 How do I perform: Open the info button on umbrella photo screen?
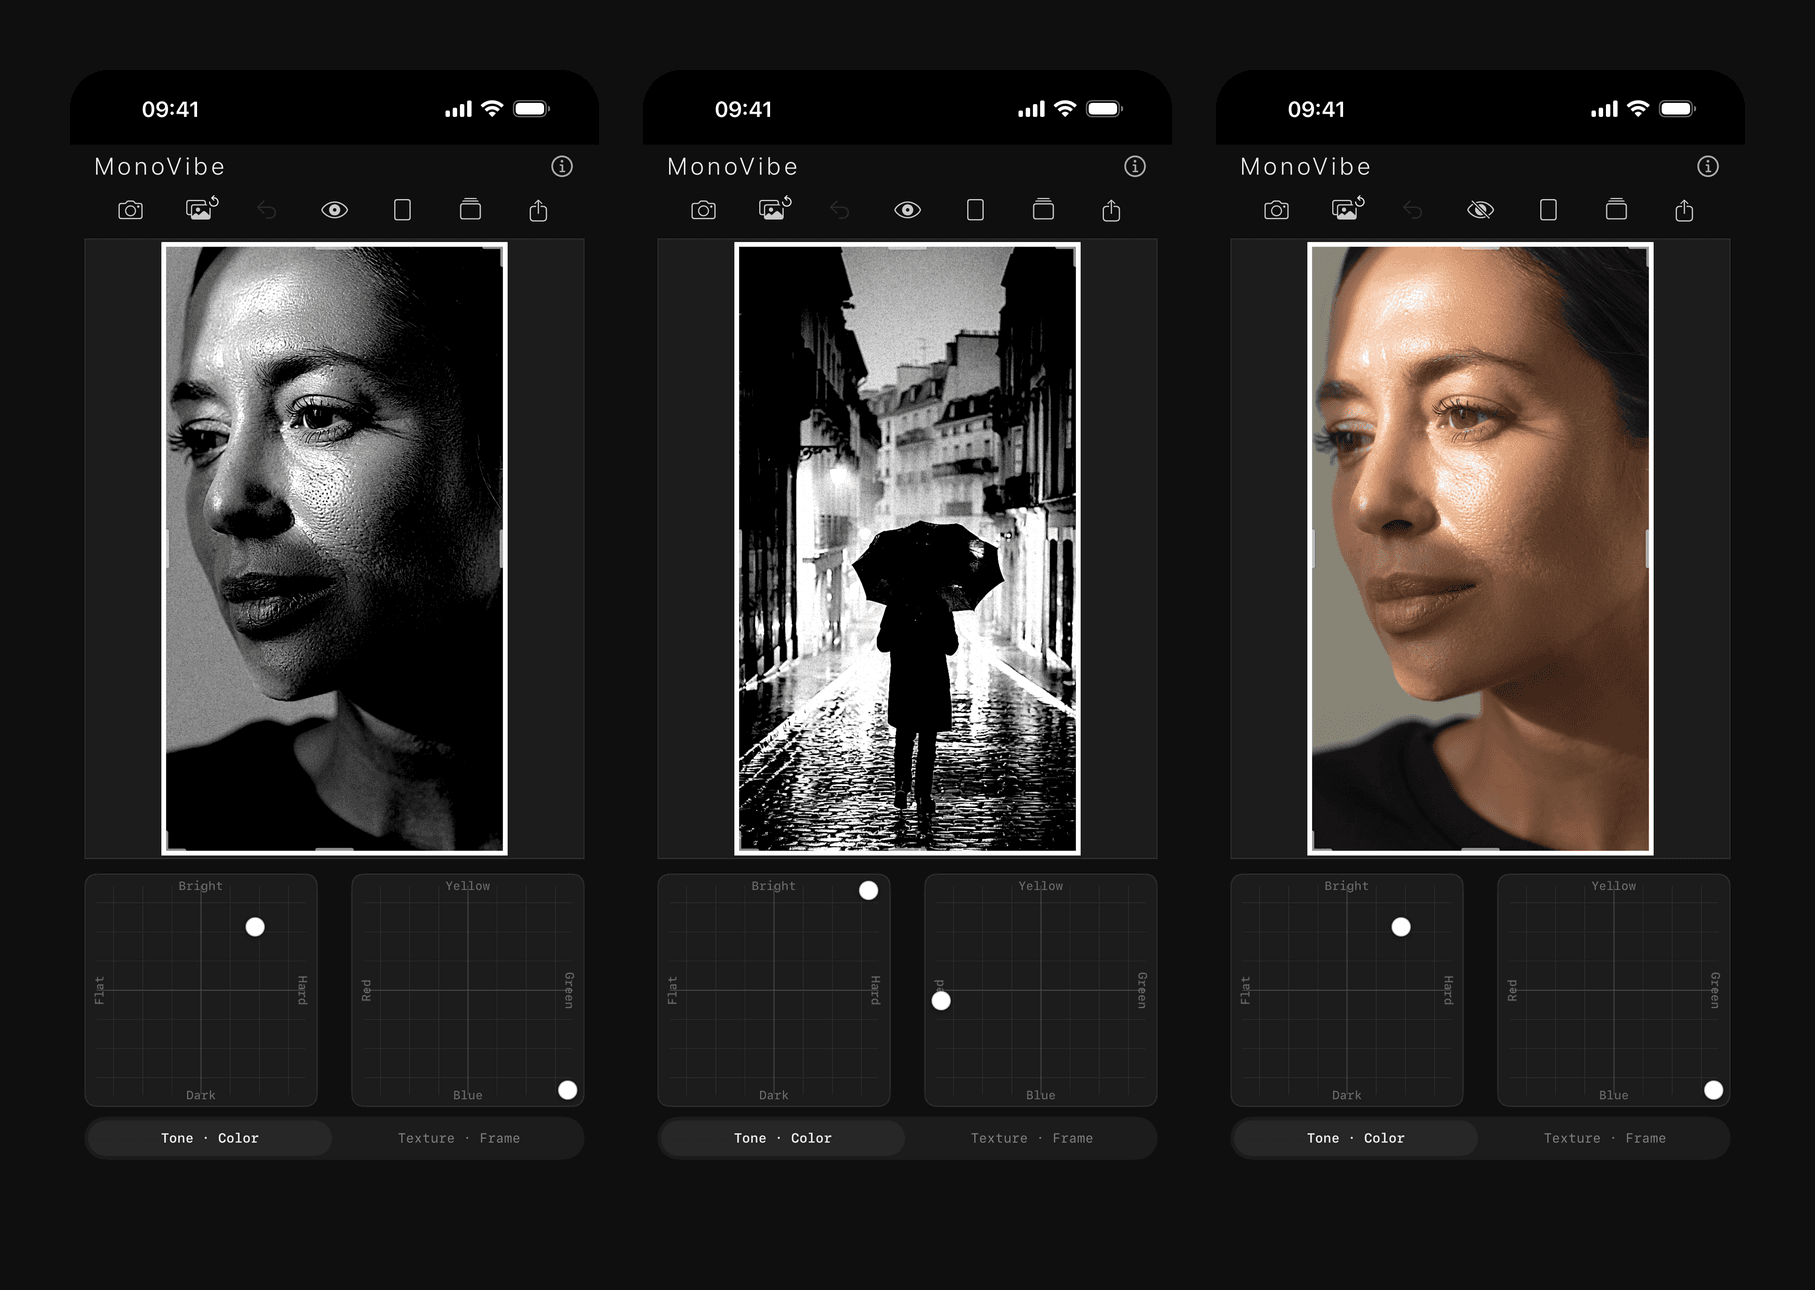tap(1135, 166)
